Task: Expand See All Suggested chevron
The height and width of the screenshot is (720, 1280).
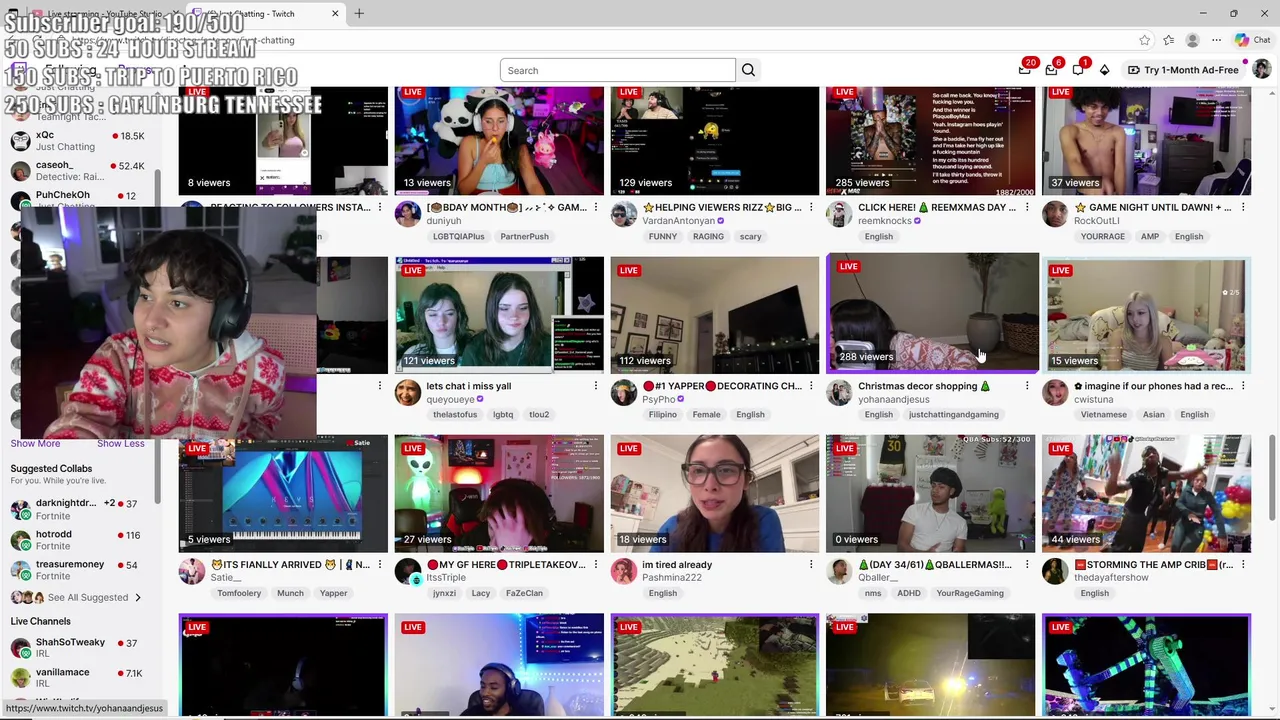Action: tap(138, 598)
